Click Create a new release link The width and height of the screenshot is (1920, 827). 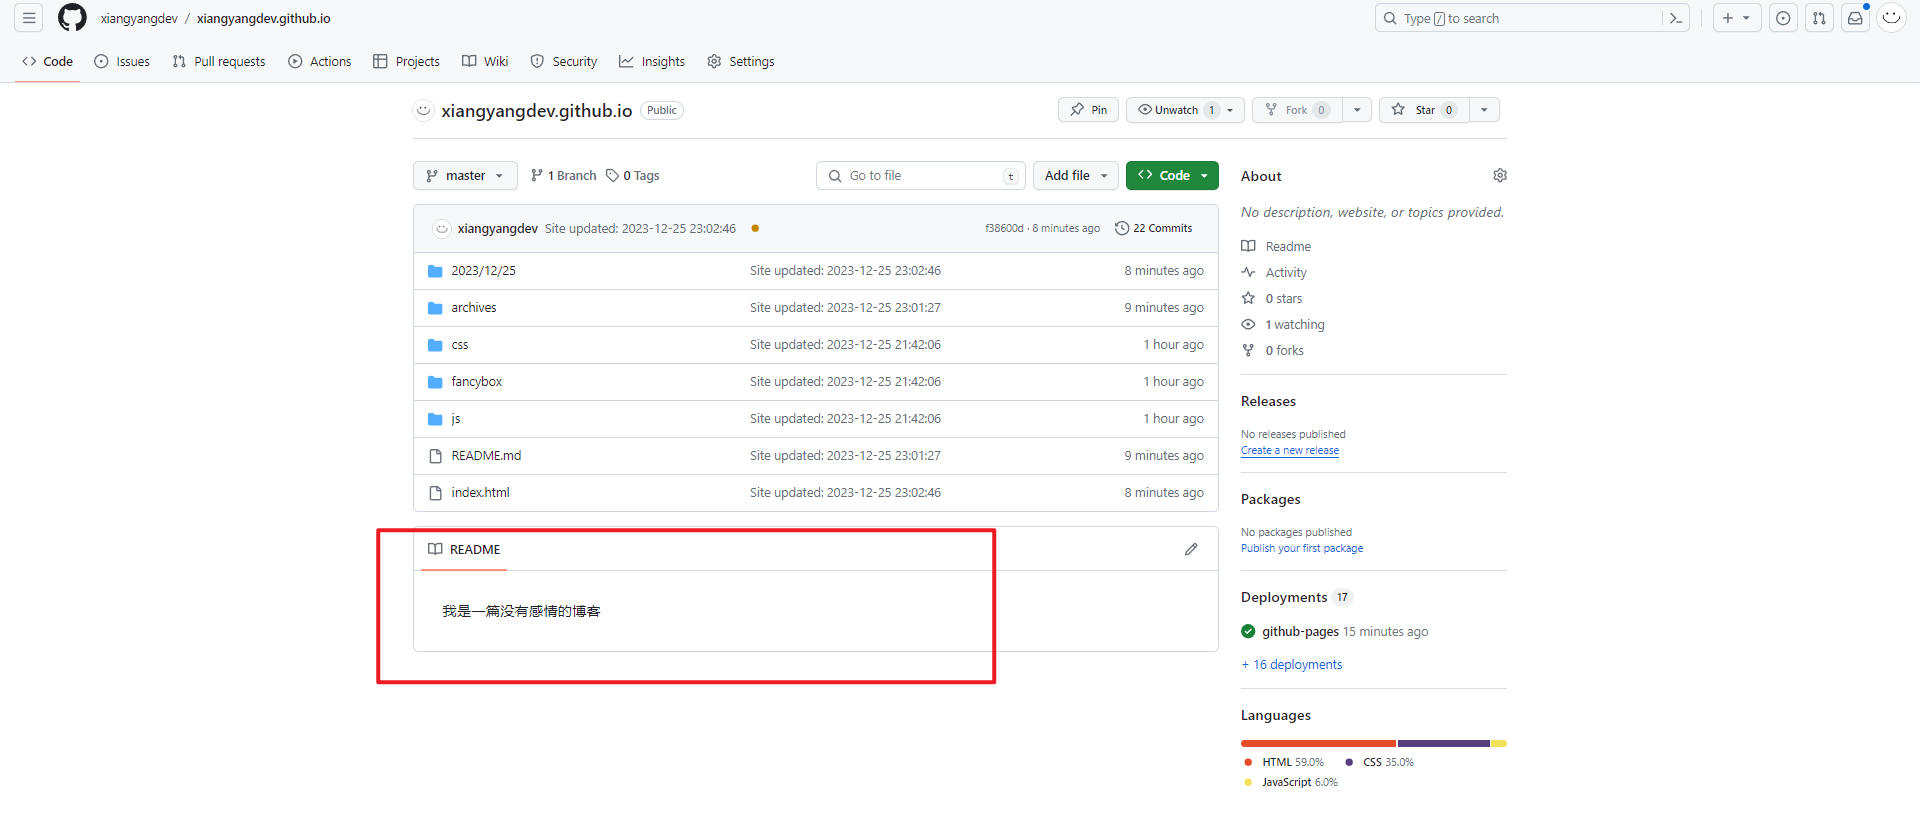click(x=1290, y=450)
